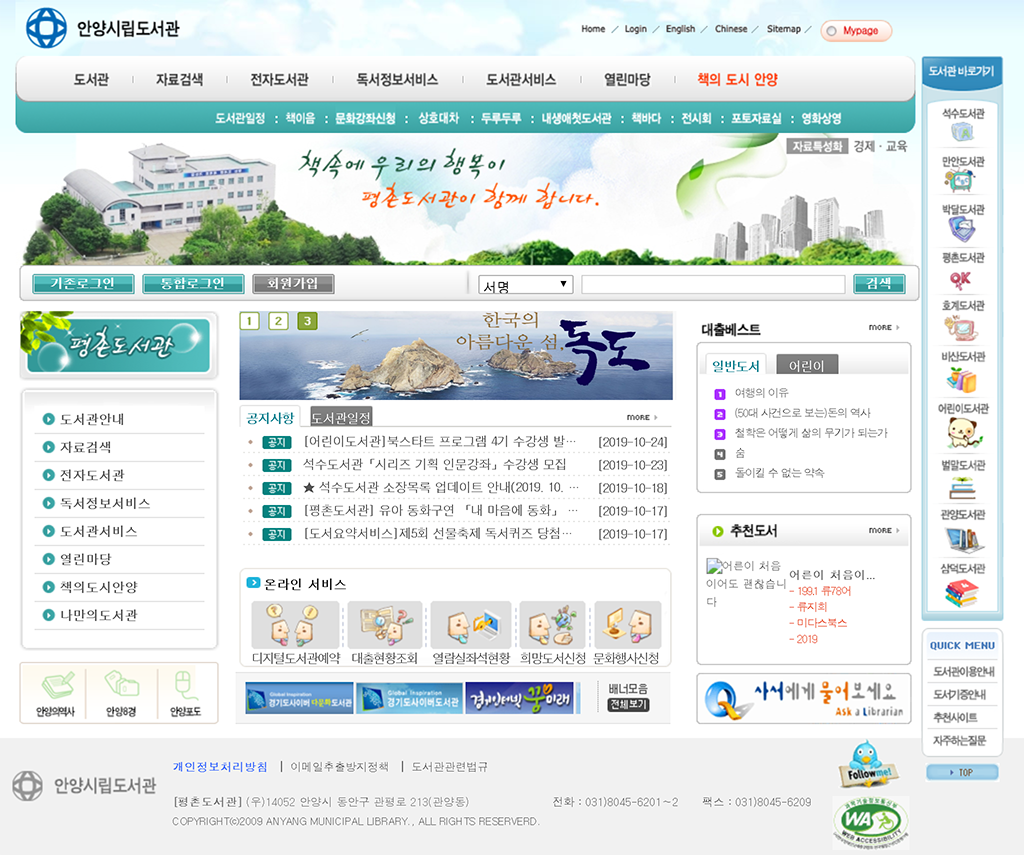This screenshot has width=1024, height=855.
Task: Open the 열람실좌석현황 seat status icon
Action: [471, 626]
